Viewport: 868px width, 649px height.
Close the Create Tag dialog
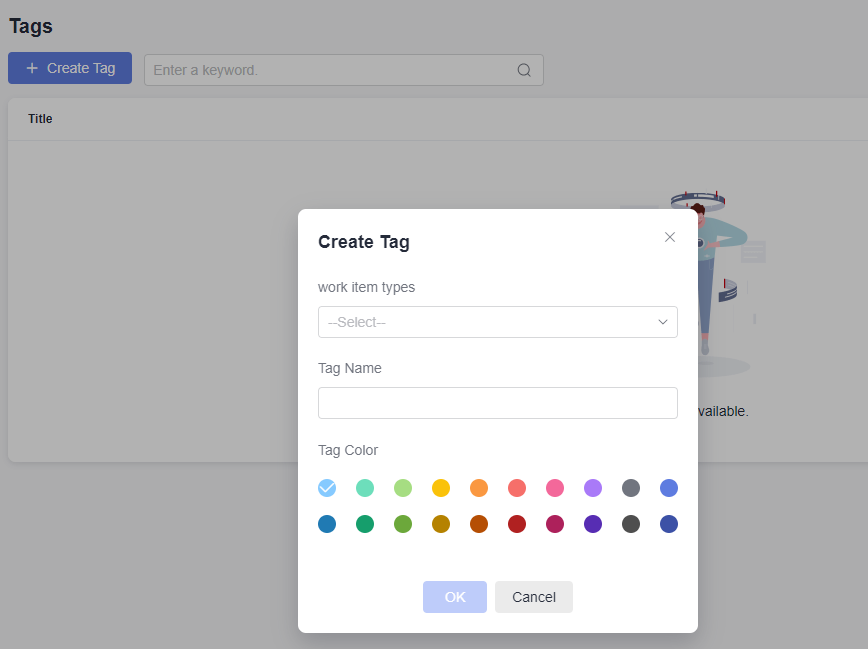pos(670,237)
